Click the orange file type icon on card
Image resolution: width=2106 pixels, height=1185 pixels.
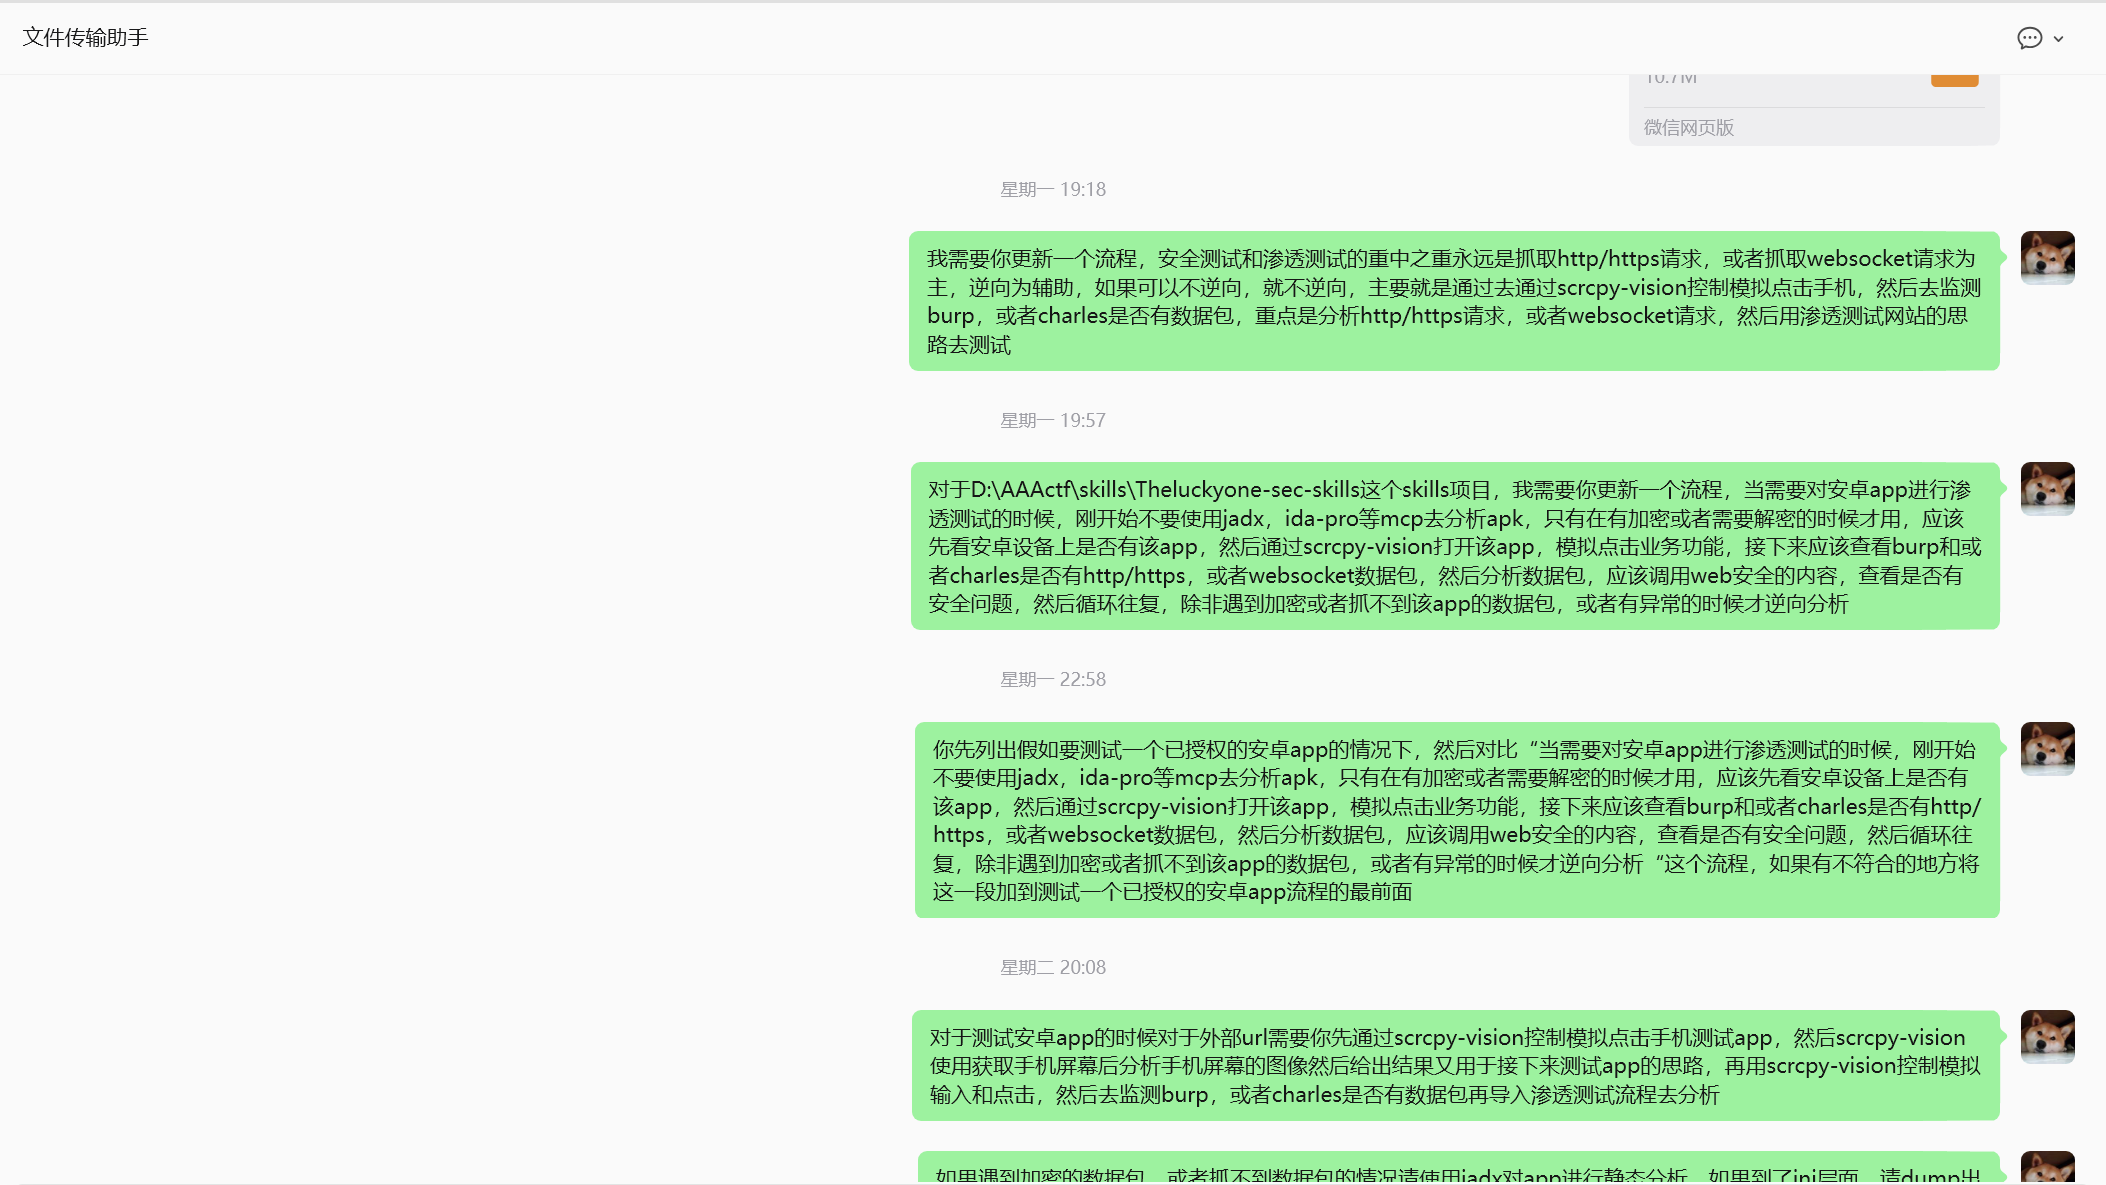click(1954, 80)
